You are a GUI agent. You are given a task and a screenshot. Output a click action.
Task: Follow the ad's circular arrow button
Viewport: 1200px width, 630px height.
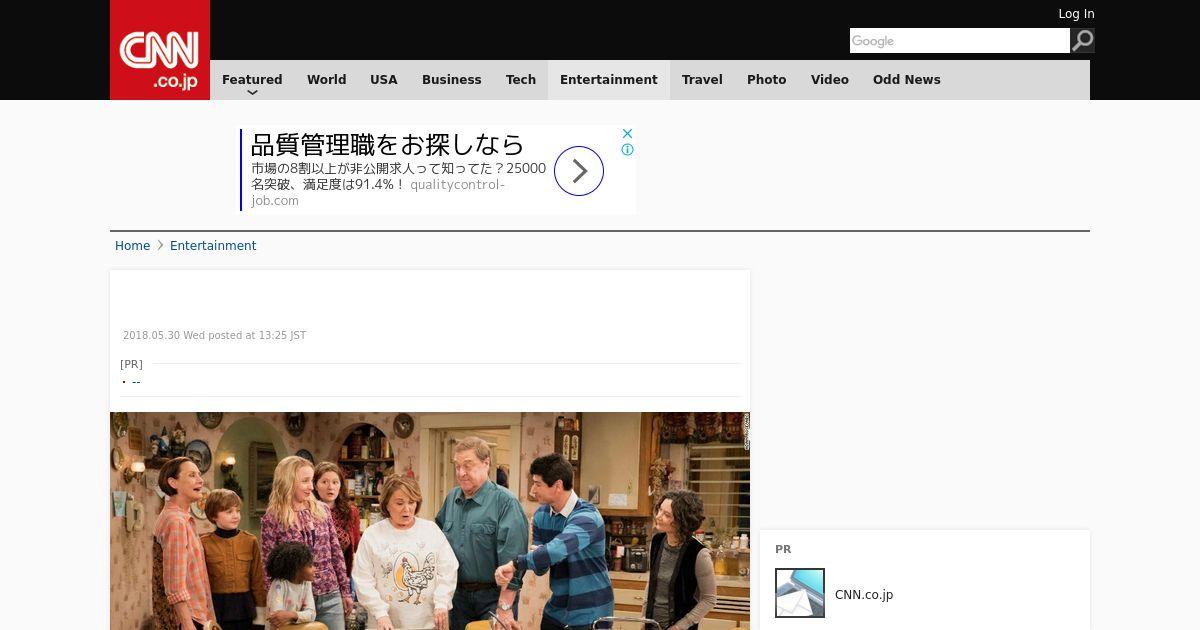[x=579, y=171]
